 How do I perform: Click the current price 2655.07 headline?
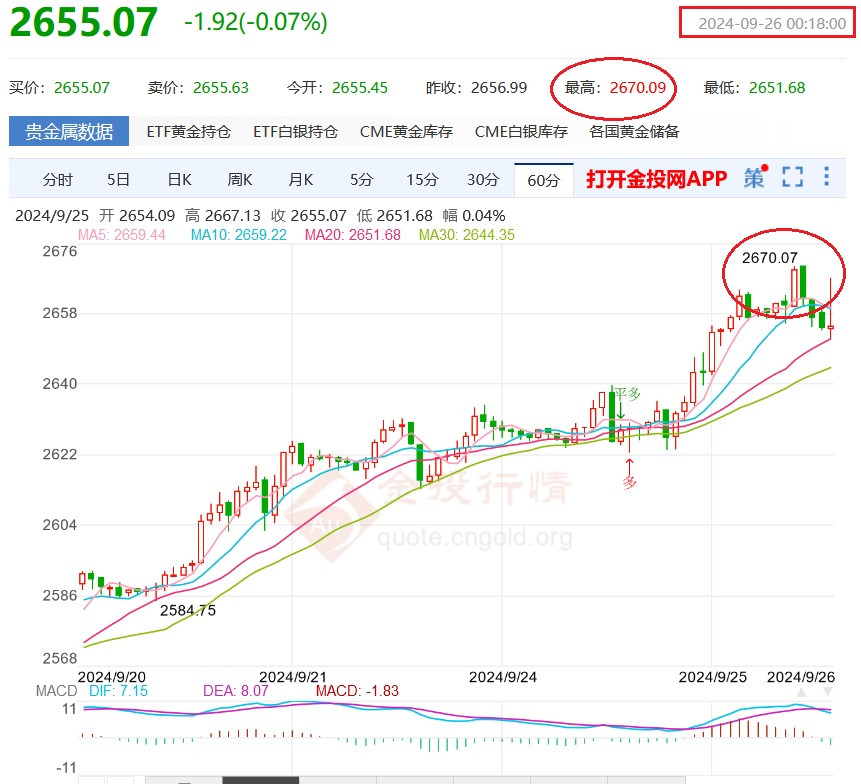(x=83, y=22)
